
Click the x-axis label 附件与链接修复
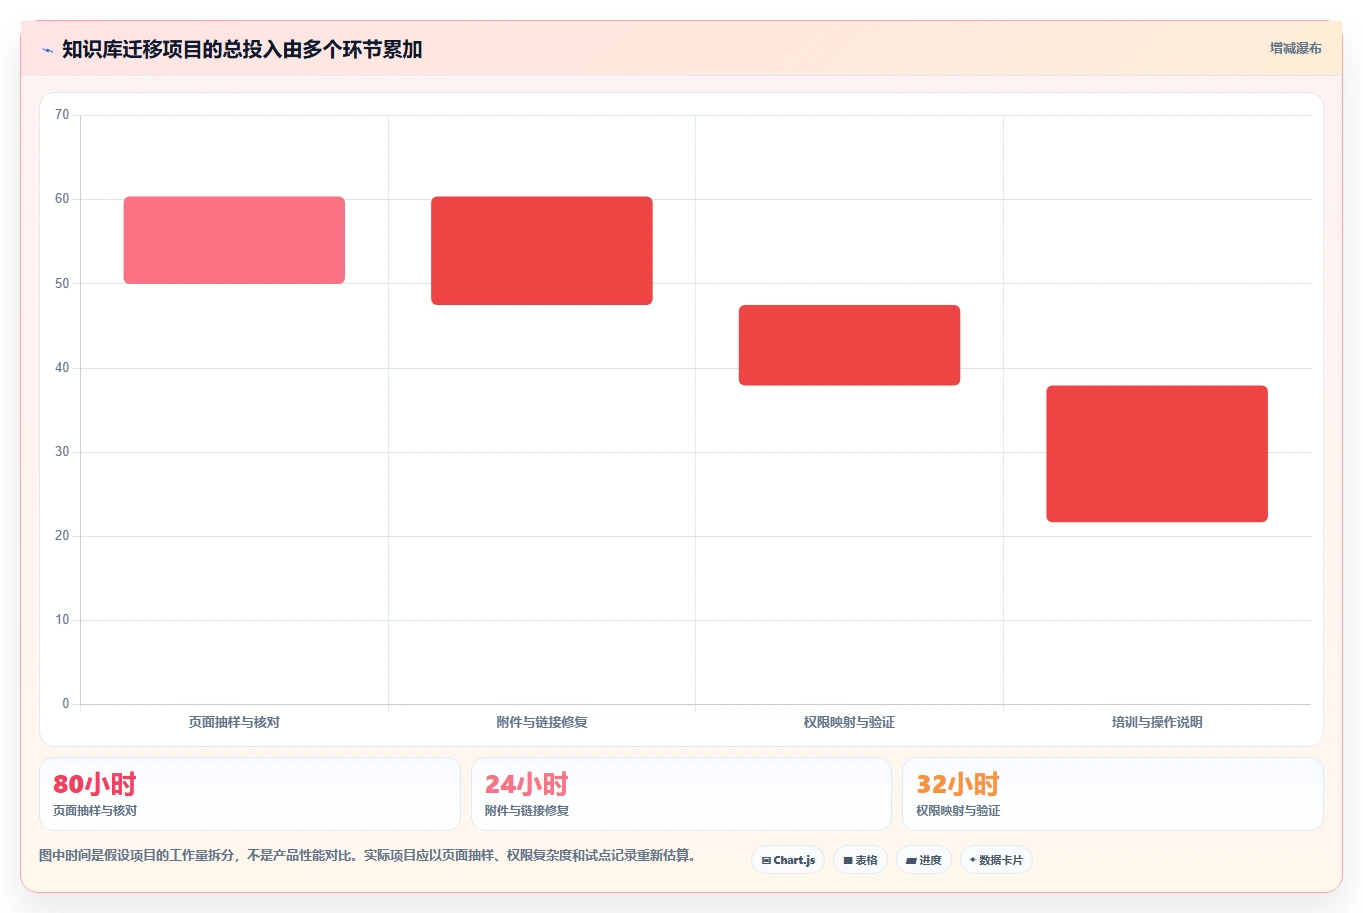pyautogui.click(x=542, y=722)
